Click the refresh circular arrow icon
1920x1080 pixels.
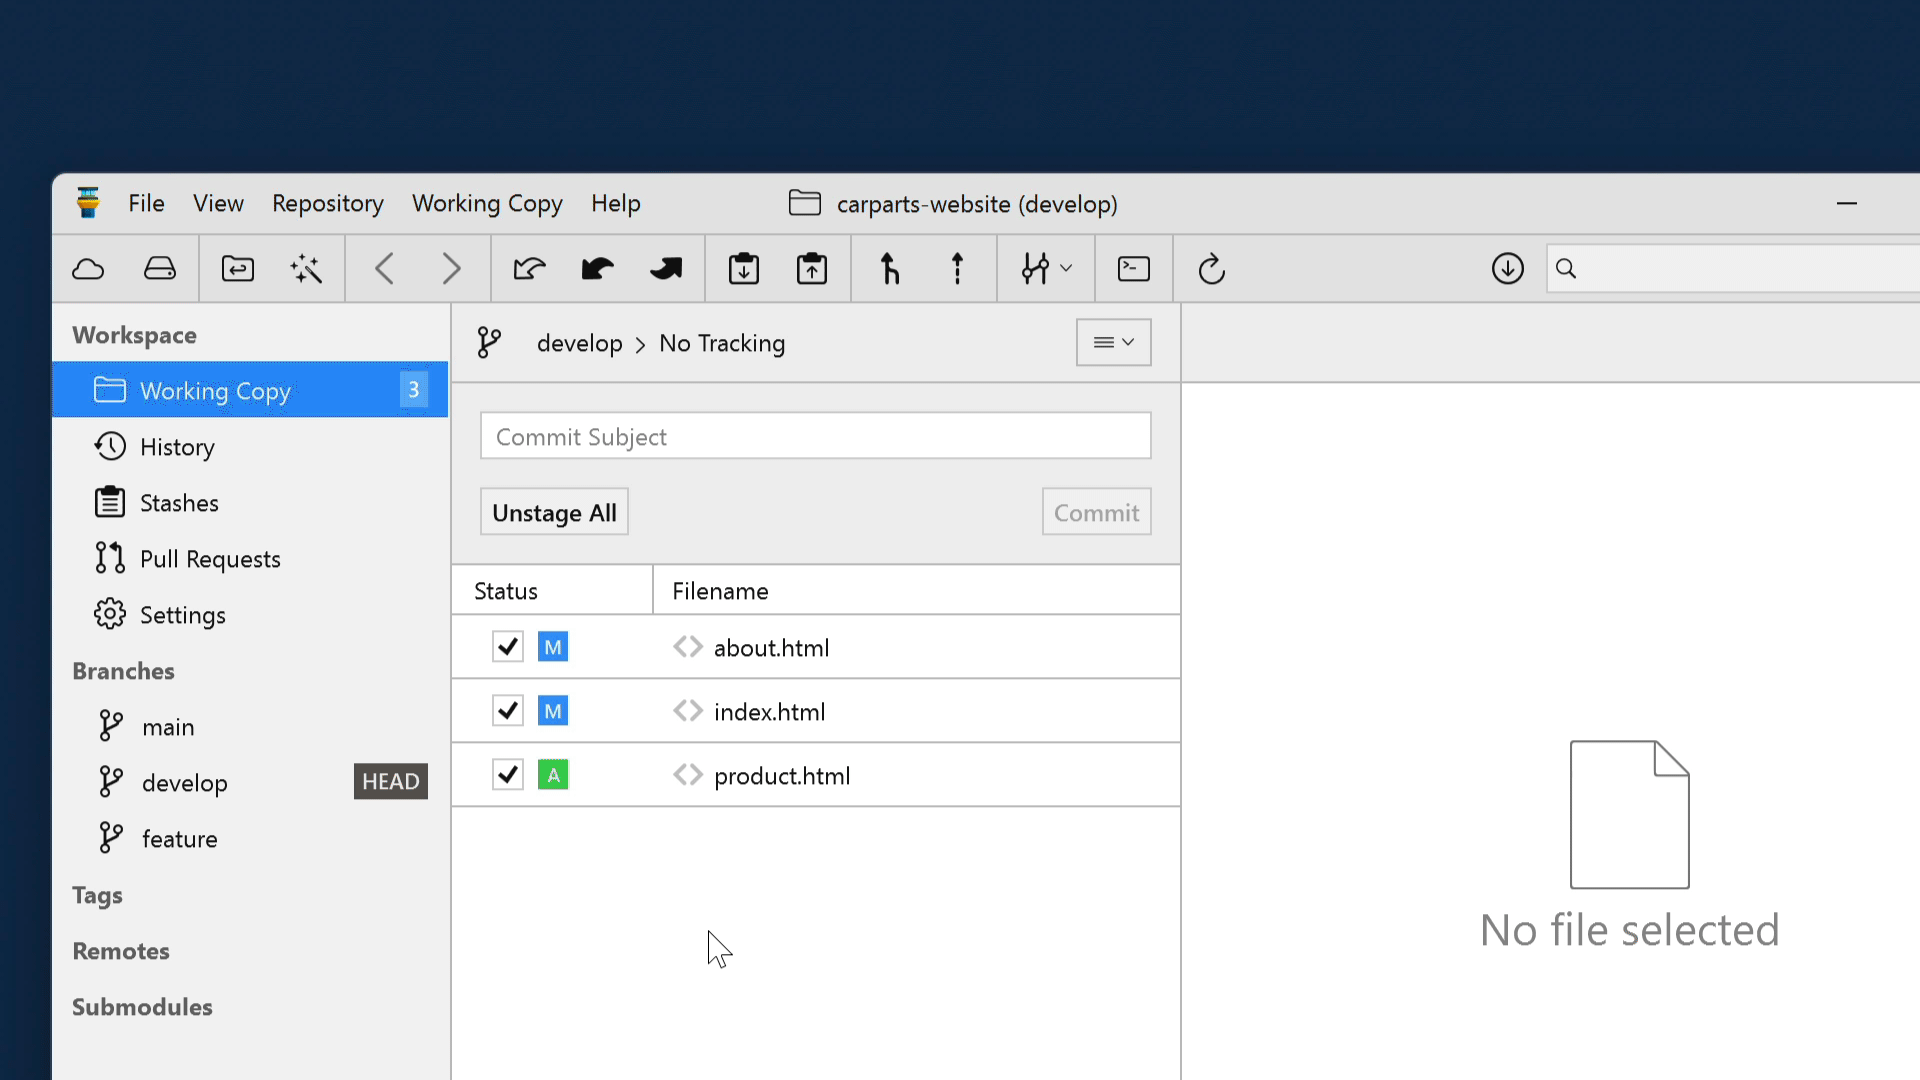(x=1211, y=269)
